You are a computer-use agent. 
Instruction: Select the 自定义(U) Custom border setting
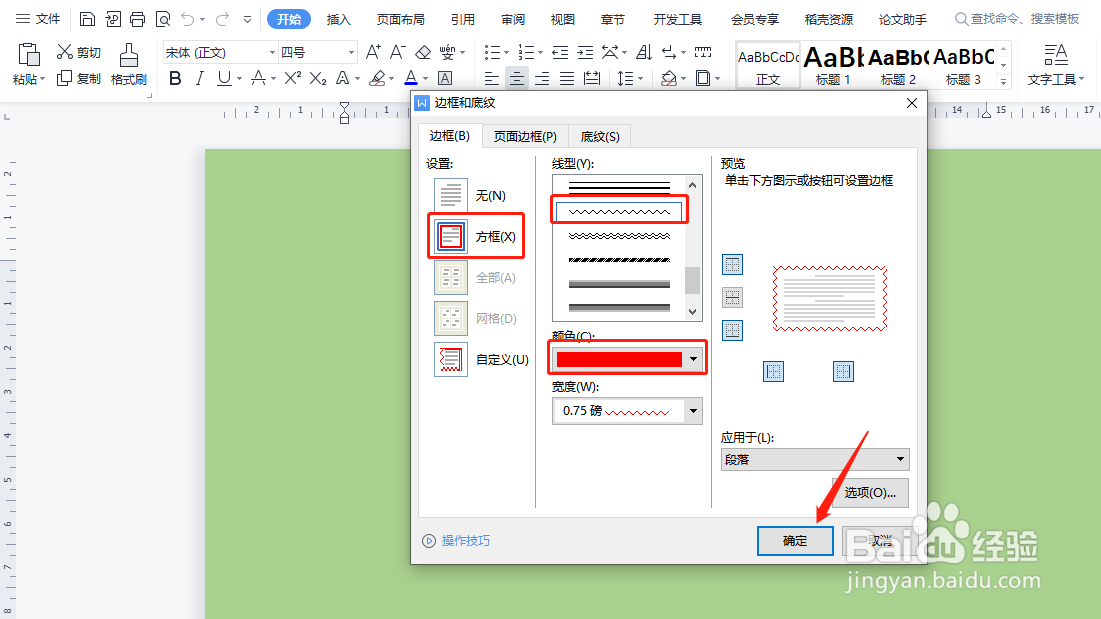click(x=481, y=359)
